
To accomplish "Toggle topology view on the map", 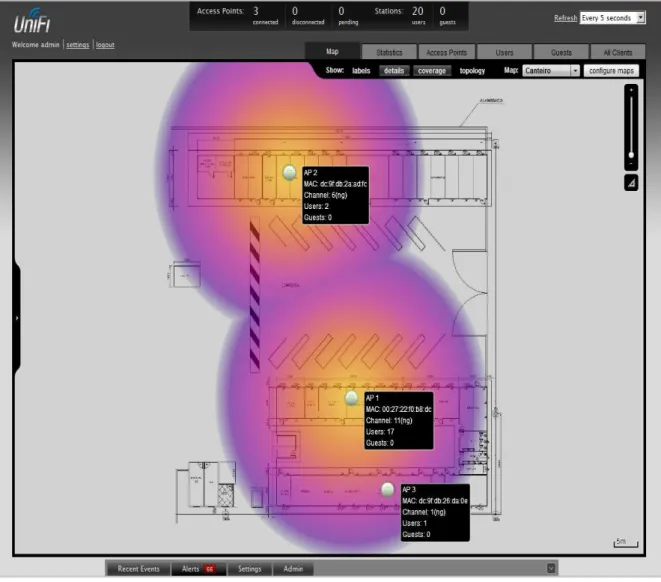I will pyautogui.click(x=472, y=71).
